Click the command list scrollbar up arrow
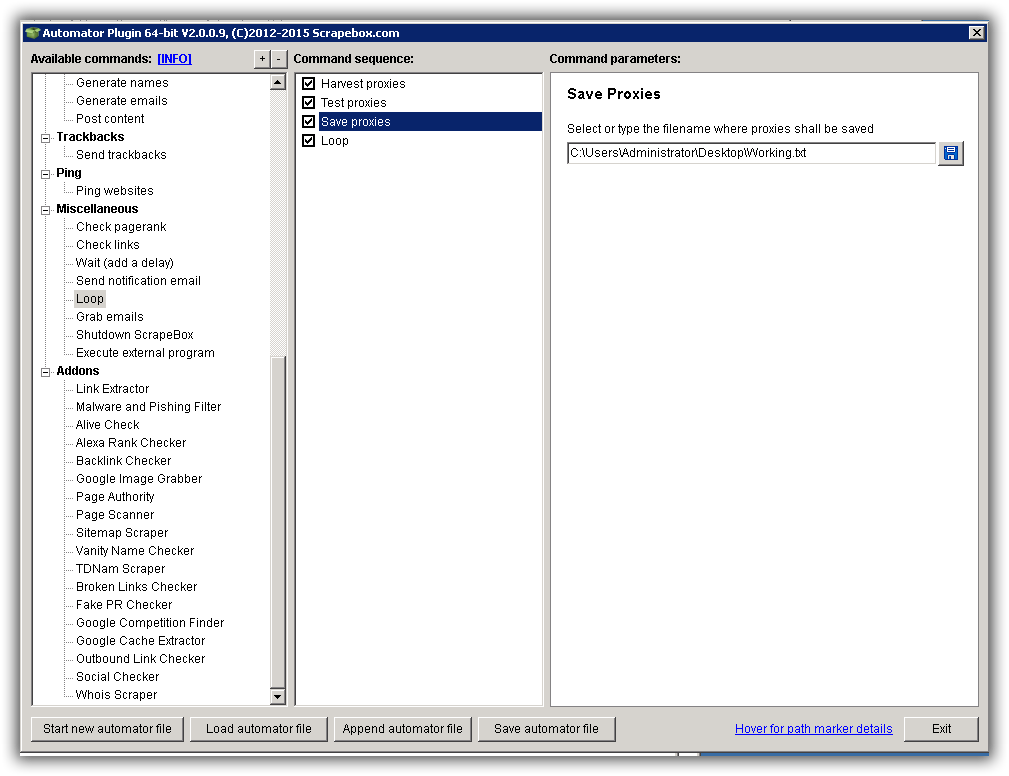The height and width of the screenshot is (776, 1009). [278, 82]
